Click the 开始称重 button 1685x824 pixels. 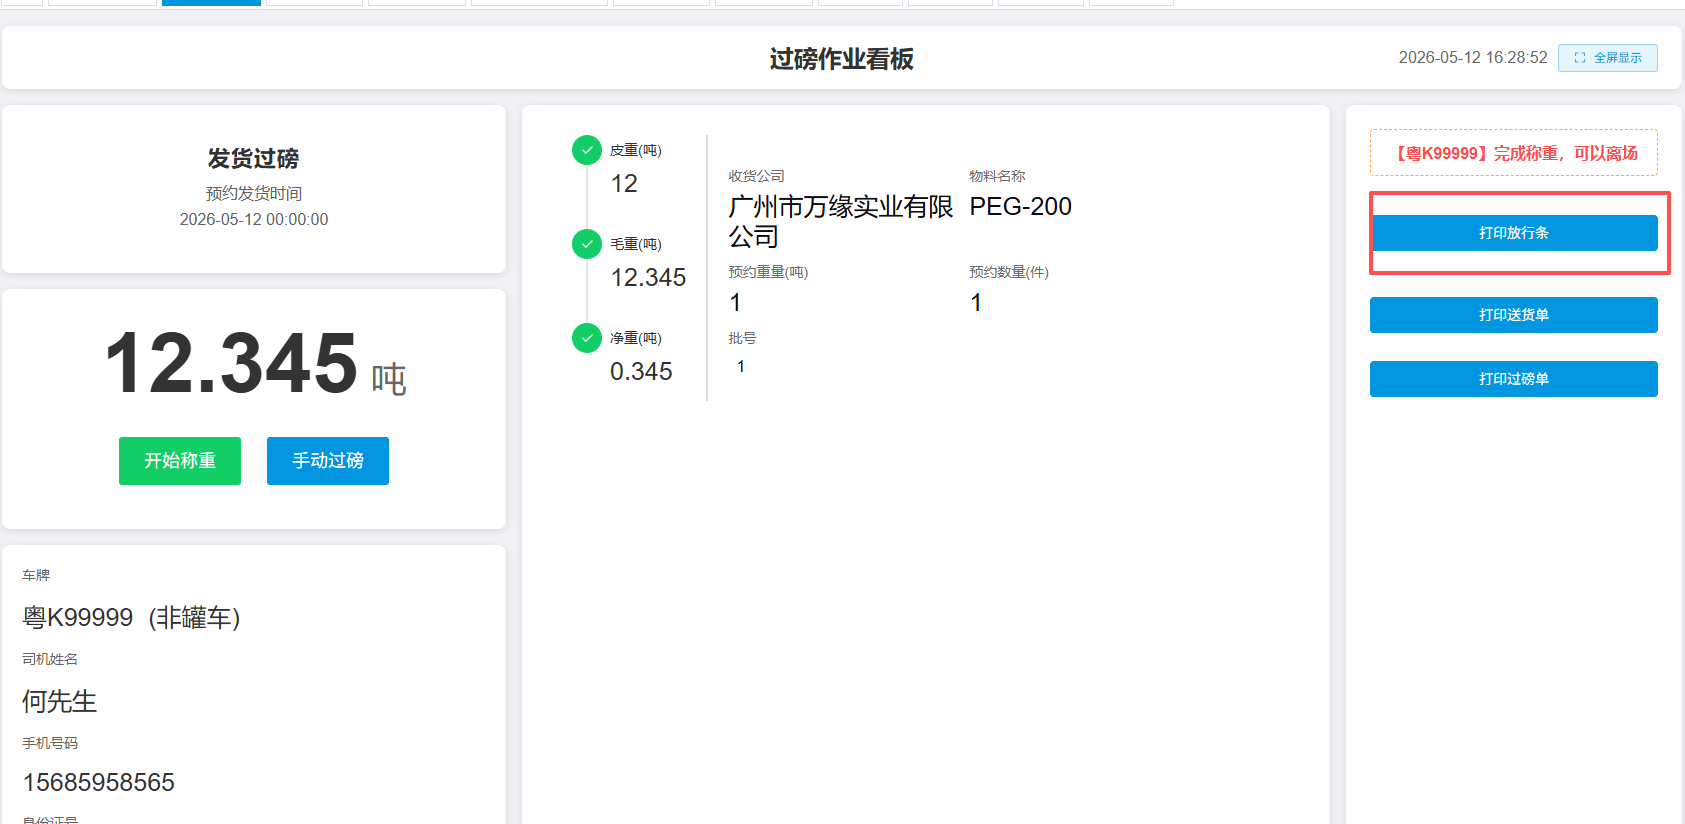pyautogui.click(x=180, y=461)
